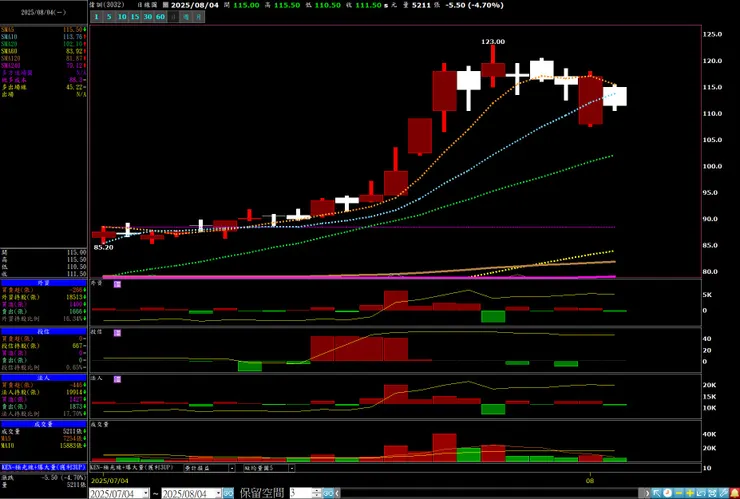Click GO button beside the end date
This screenshot has height=499, width=740.
click(x=228, y=494)
